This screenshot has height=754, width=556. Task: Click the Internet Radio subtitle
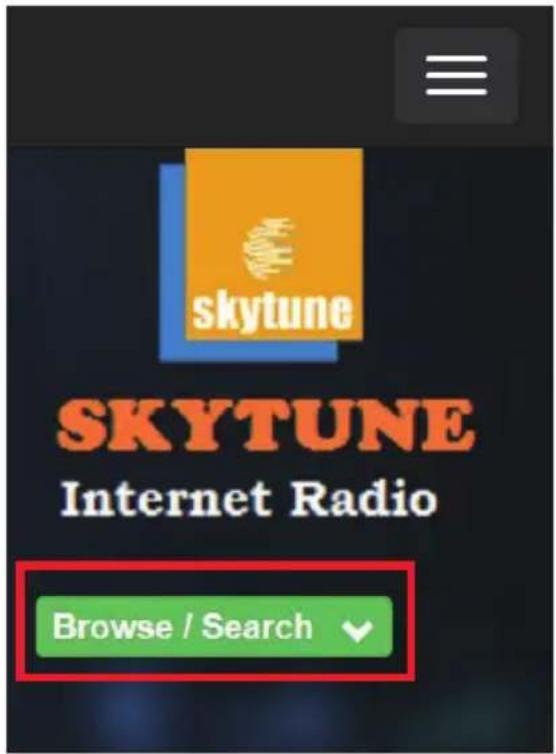(x=249, y=498)
